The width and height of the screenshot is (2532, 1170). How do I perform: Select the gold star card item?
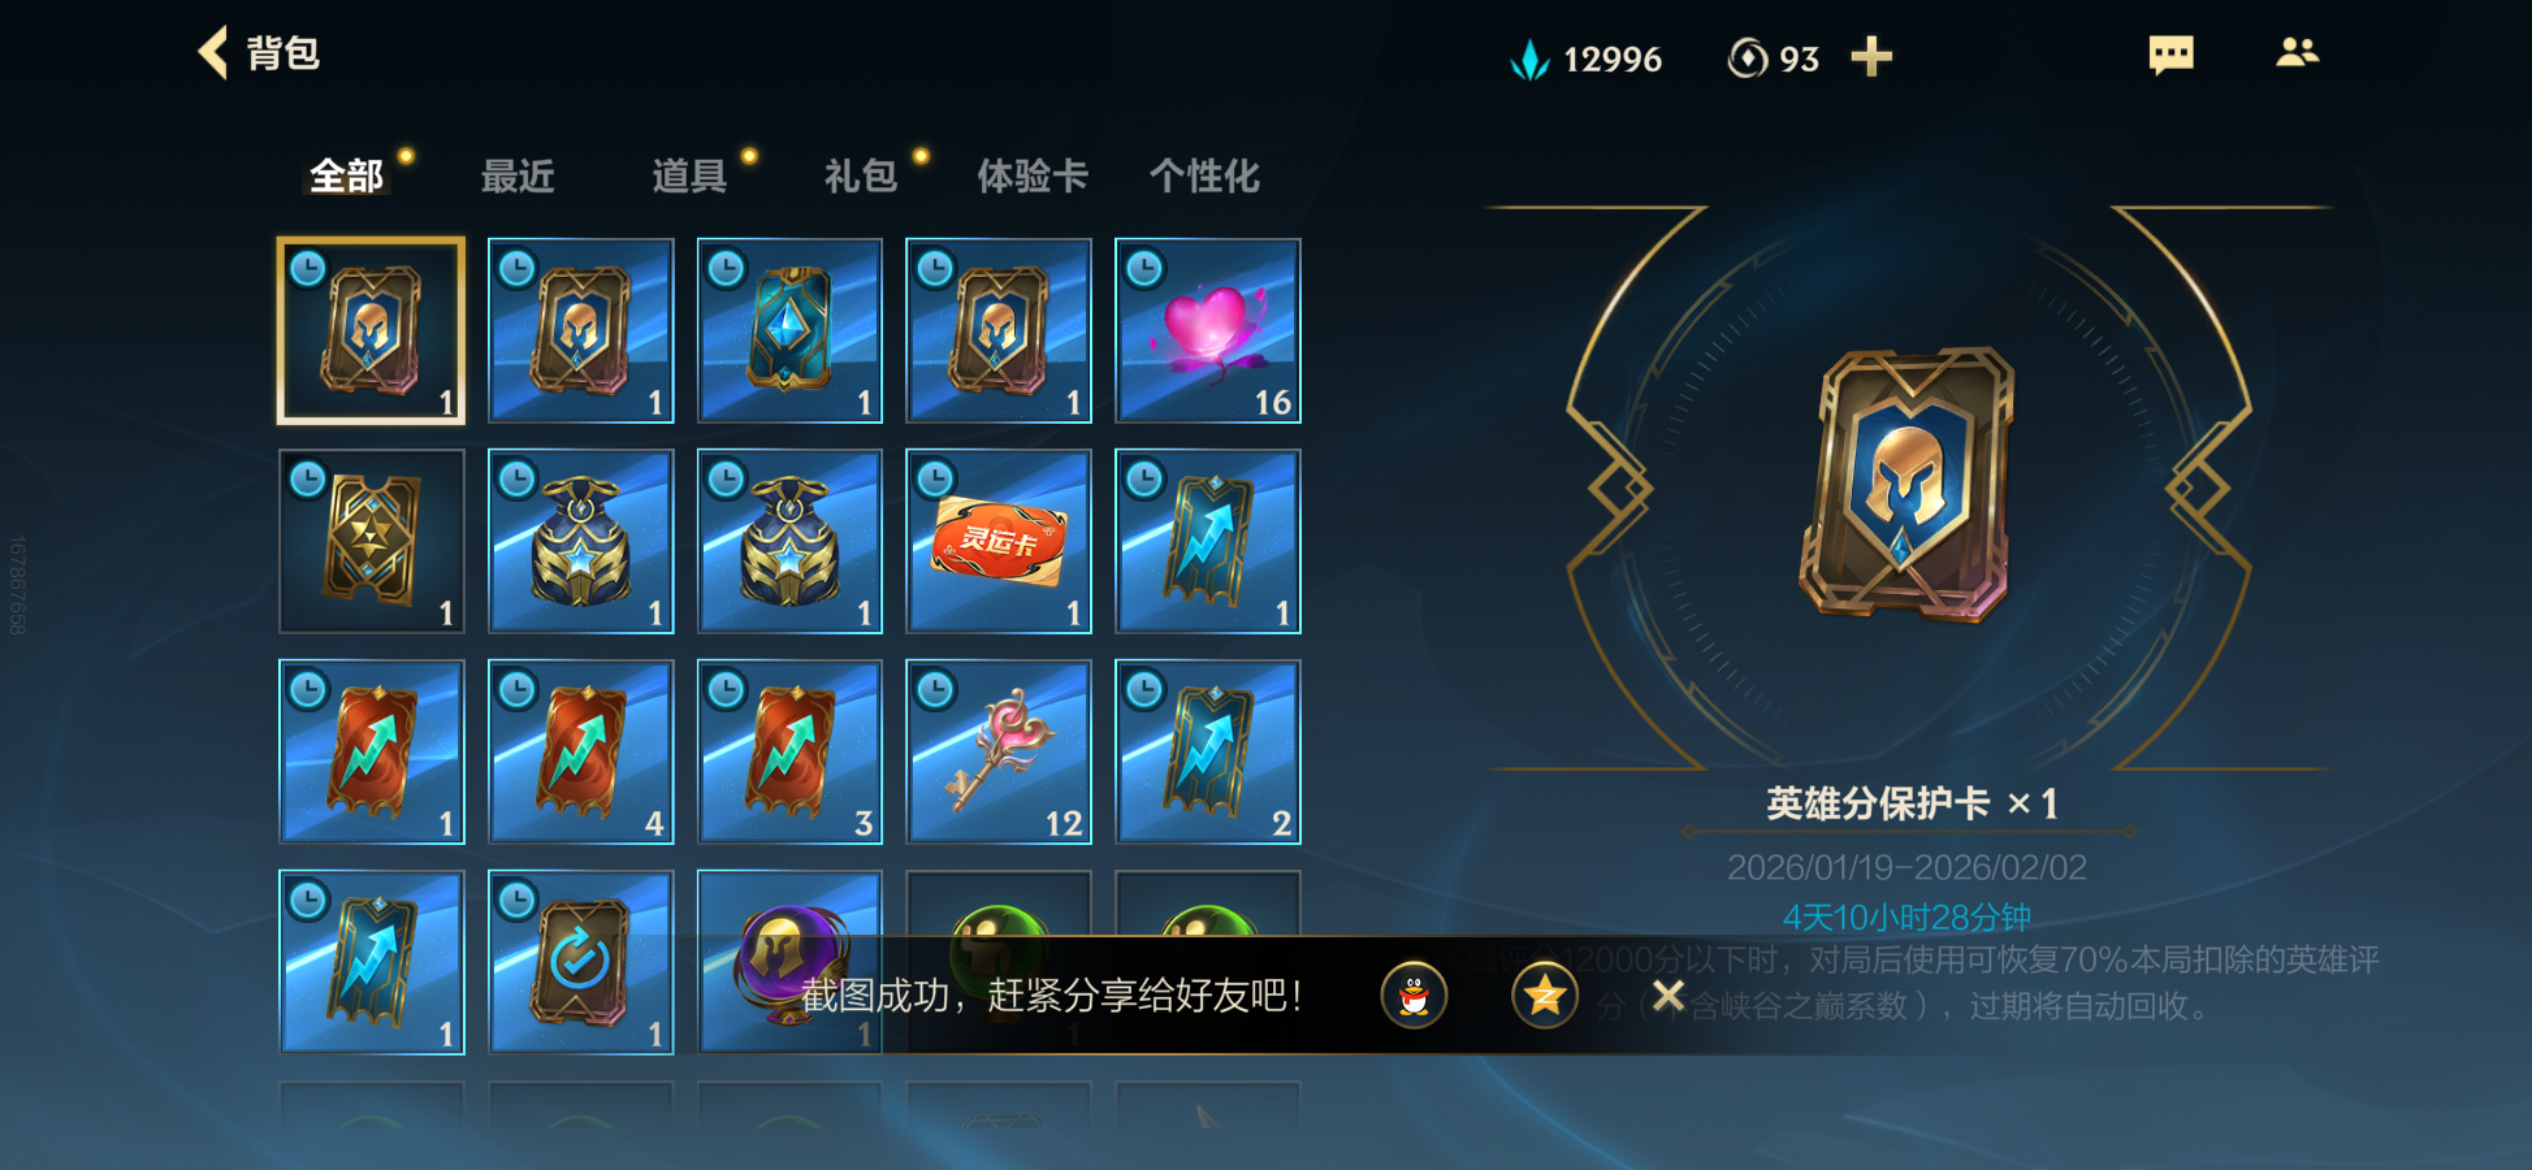pos(372,541)
